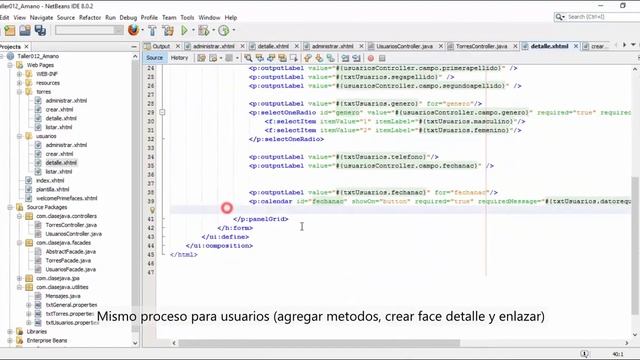Click the Save All icon
The height and width of the screenshot is (360, 640).
coord(40,30)
